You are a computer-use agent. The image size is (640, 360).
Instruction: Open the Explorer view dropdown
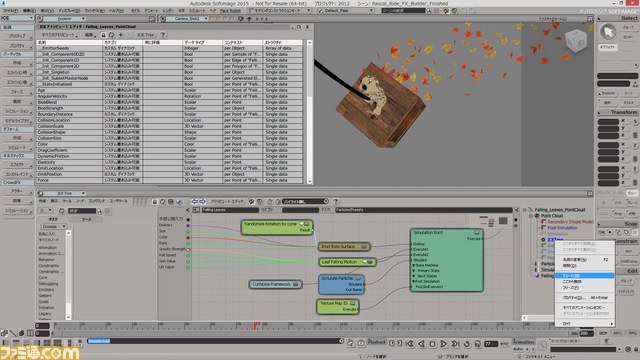pyautogui.click(x=64, y=19)
